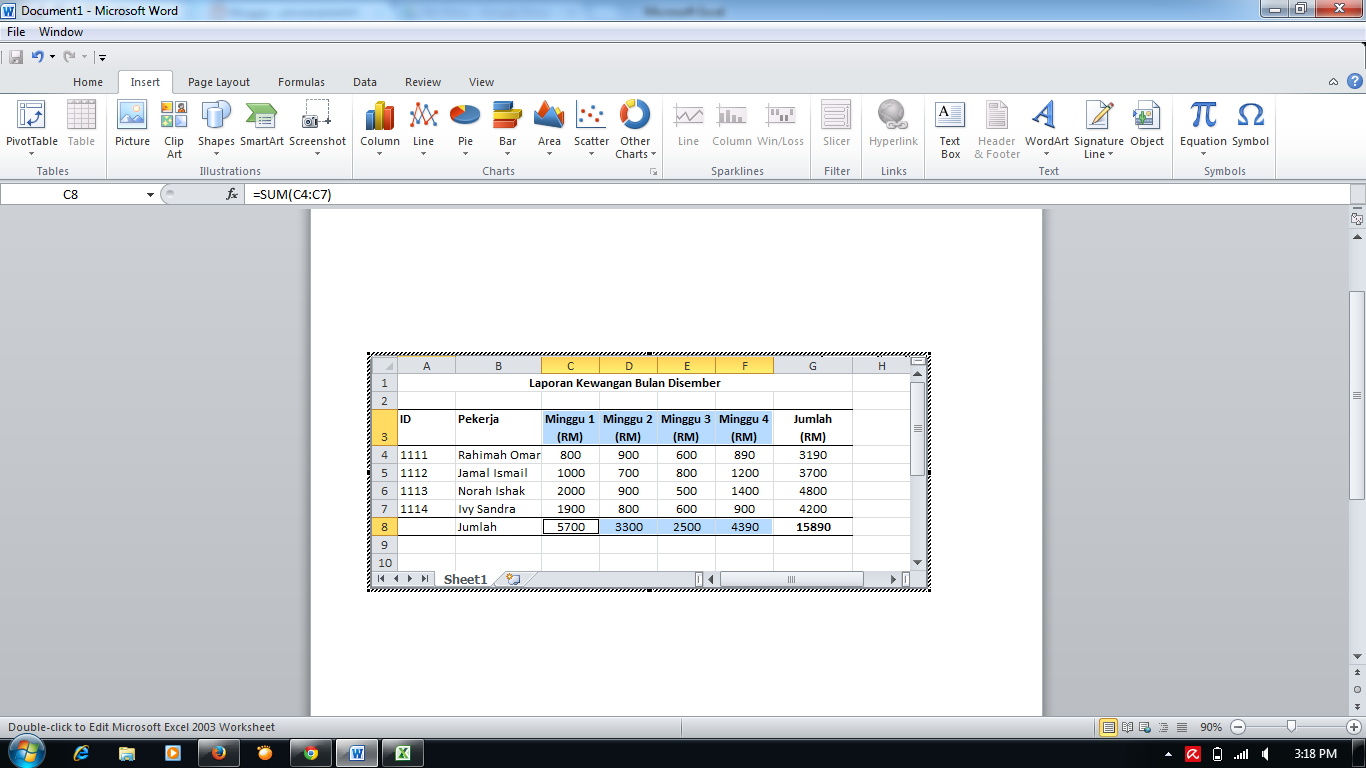Viewport: 1366px width, 768px height.
Task: Open the Charts dialog launcher
Action: pyautogui.click(x=654, y=172)
